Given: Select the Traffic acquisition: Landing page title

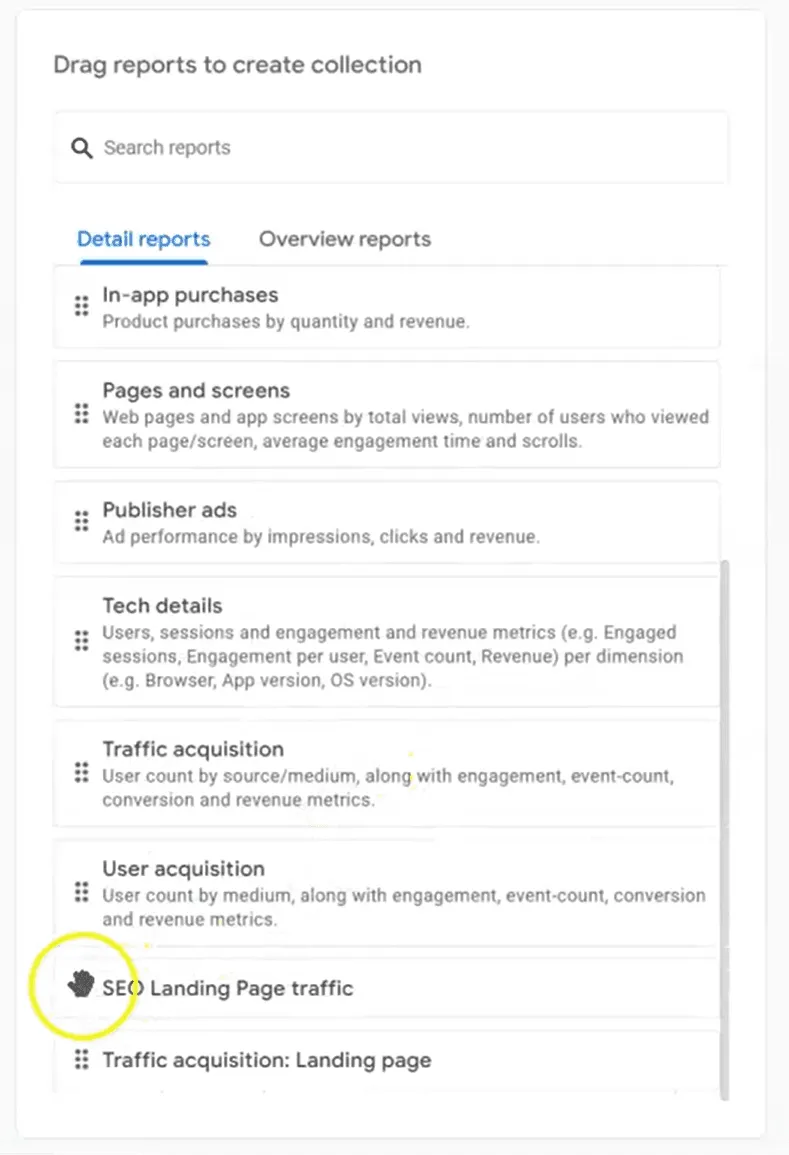Looking at the screenshot, I should 267,1060.
